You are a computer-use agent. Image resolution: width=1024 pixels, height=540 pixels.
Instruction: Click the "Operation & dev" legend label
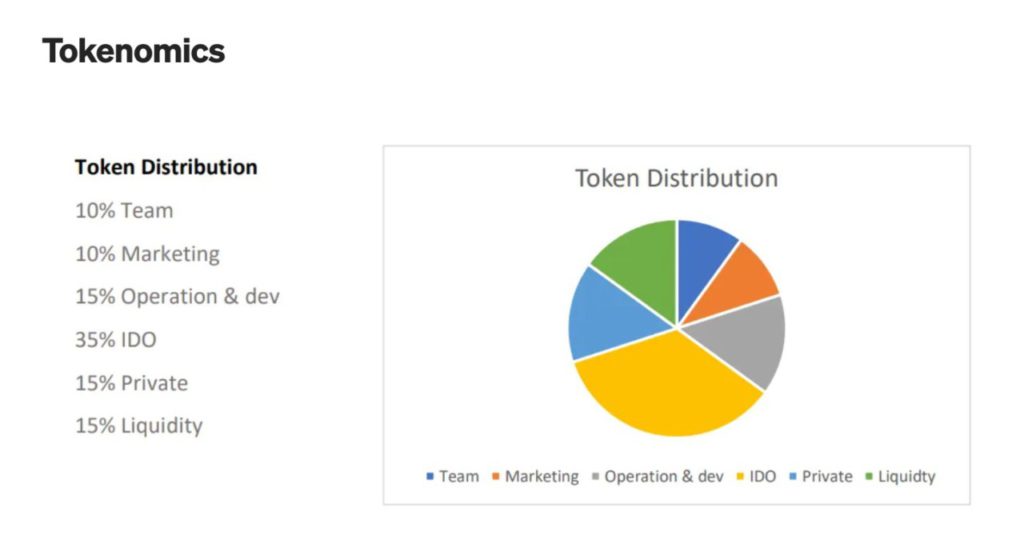[663, 477]
